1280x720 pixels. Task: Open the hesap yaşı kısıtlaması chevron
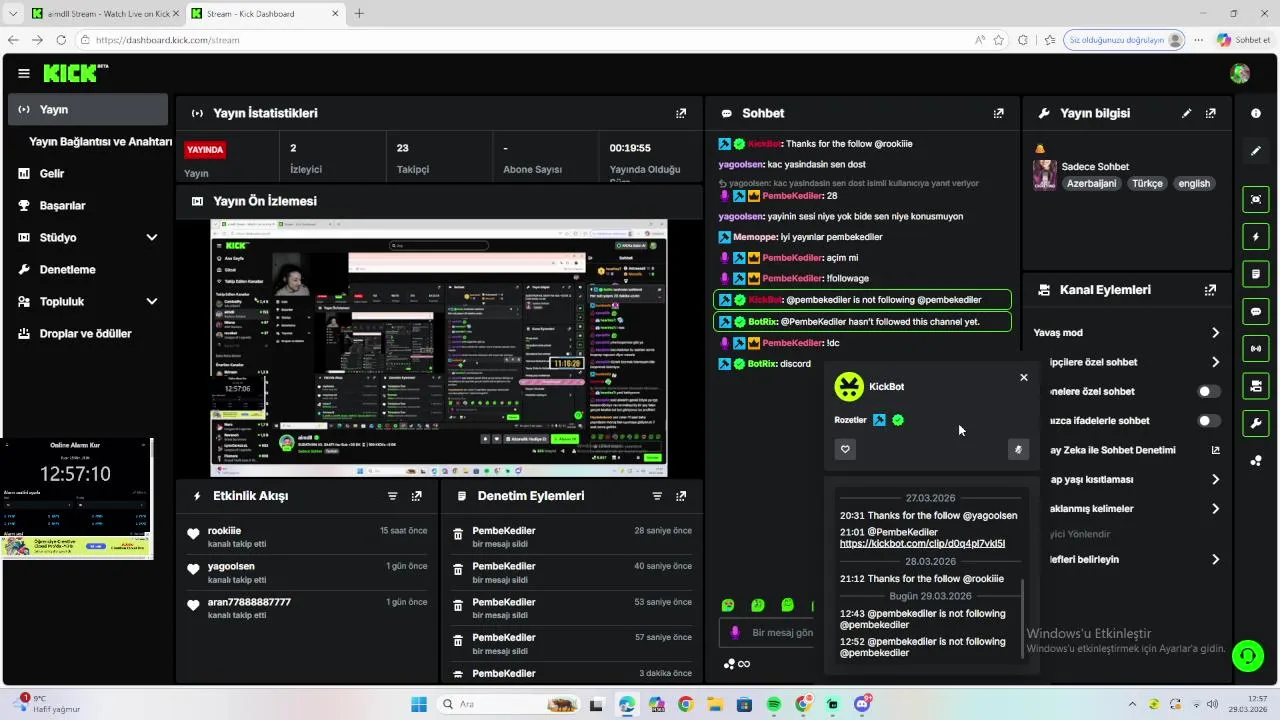1215,480
